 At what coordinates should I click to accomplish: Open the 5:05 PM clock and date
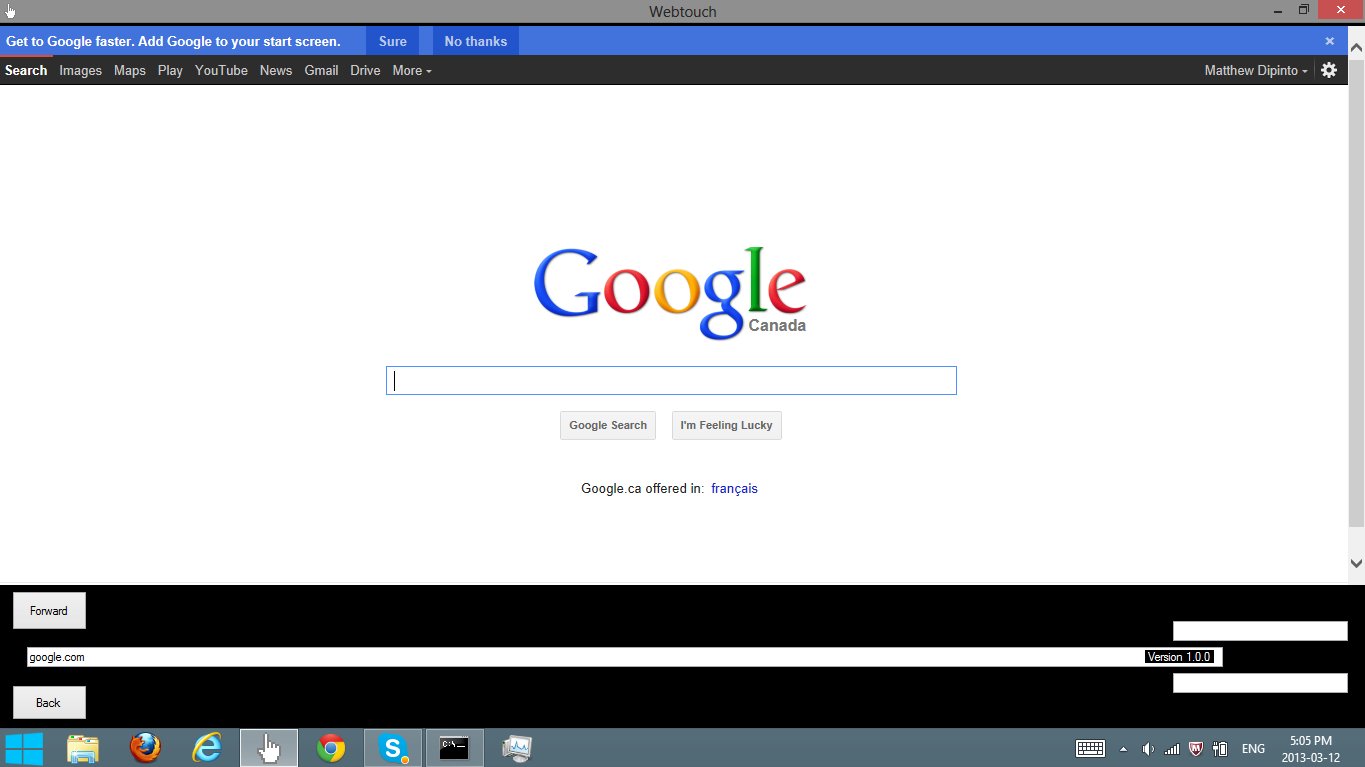(1311, 749)
